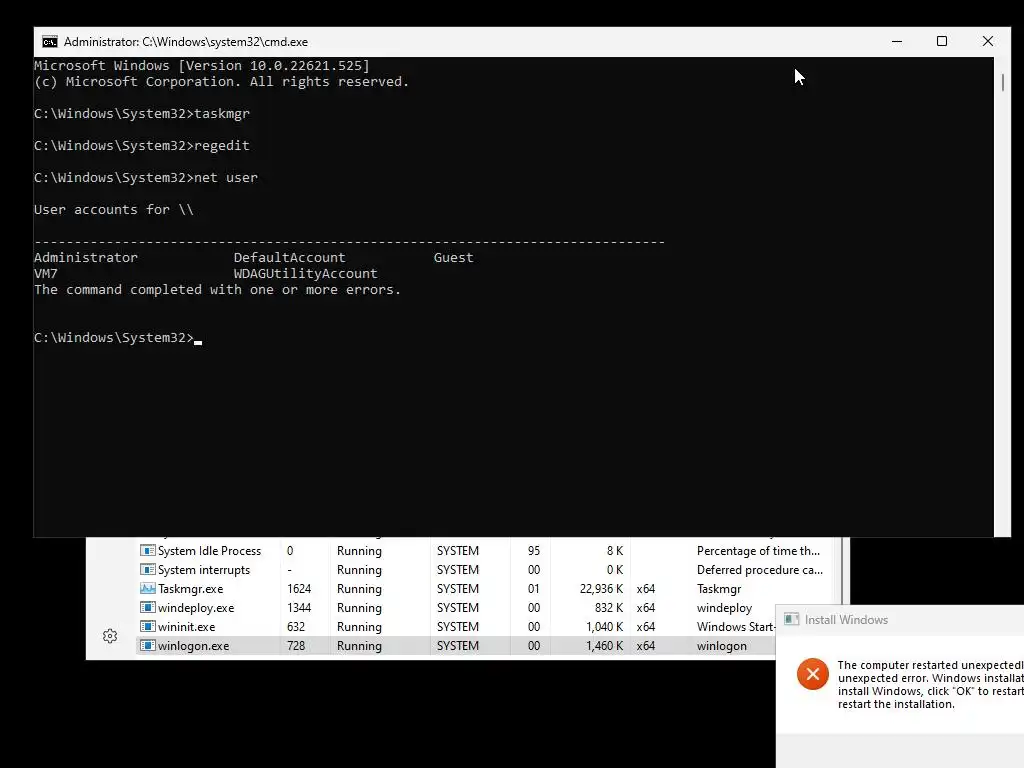1024x768 pixels.
Task: Select the Taskmgr.exe row
Action: (485, 588)
